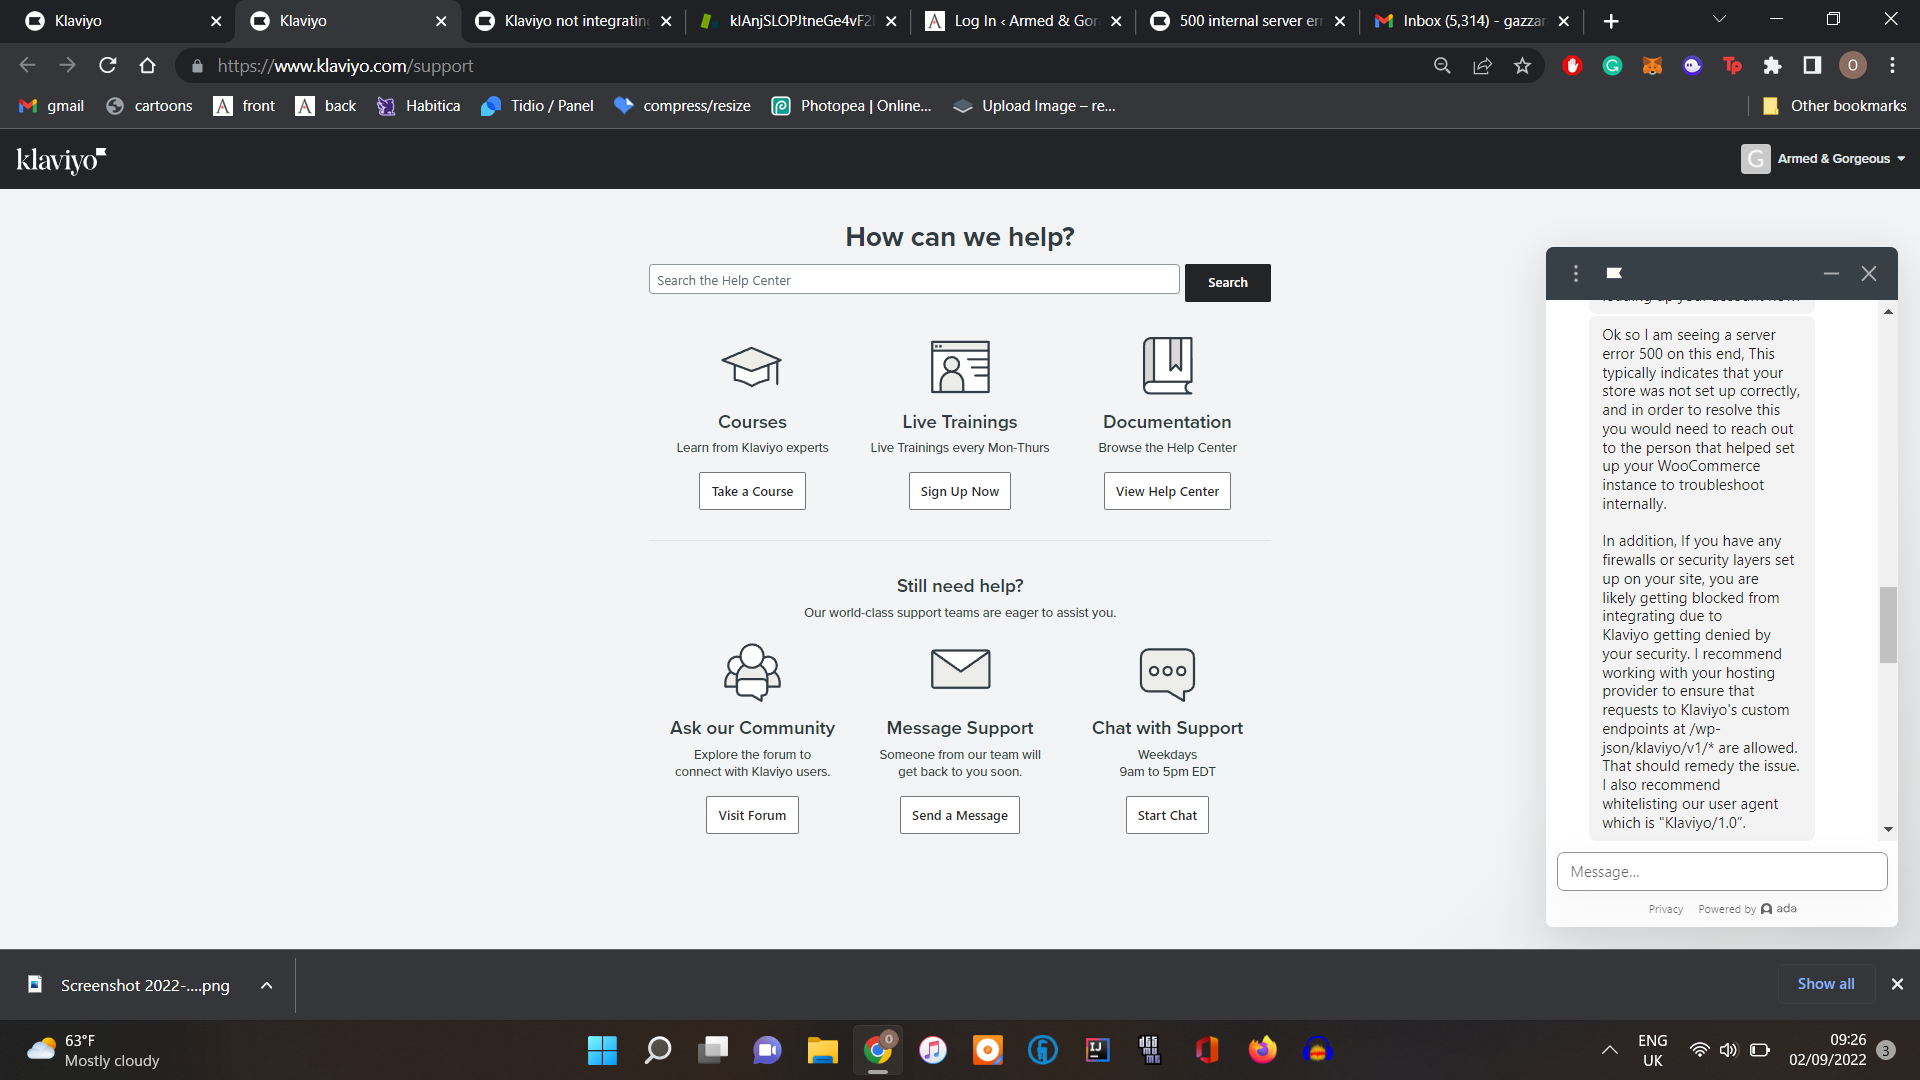Click the Search button
The width and height of the screenshot is (1920, 1080).
click(1227, 283)
